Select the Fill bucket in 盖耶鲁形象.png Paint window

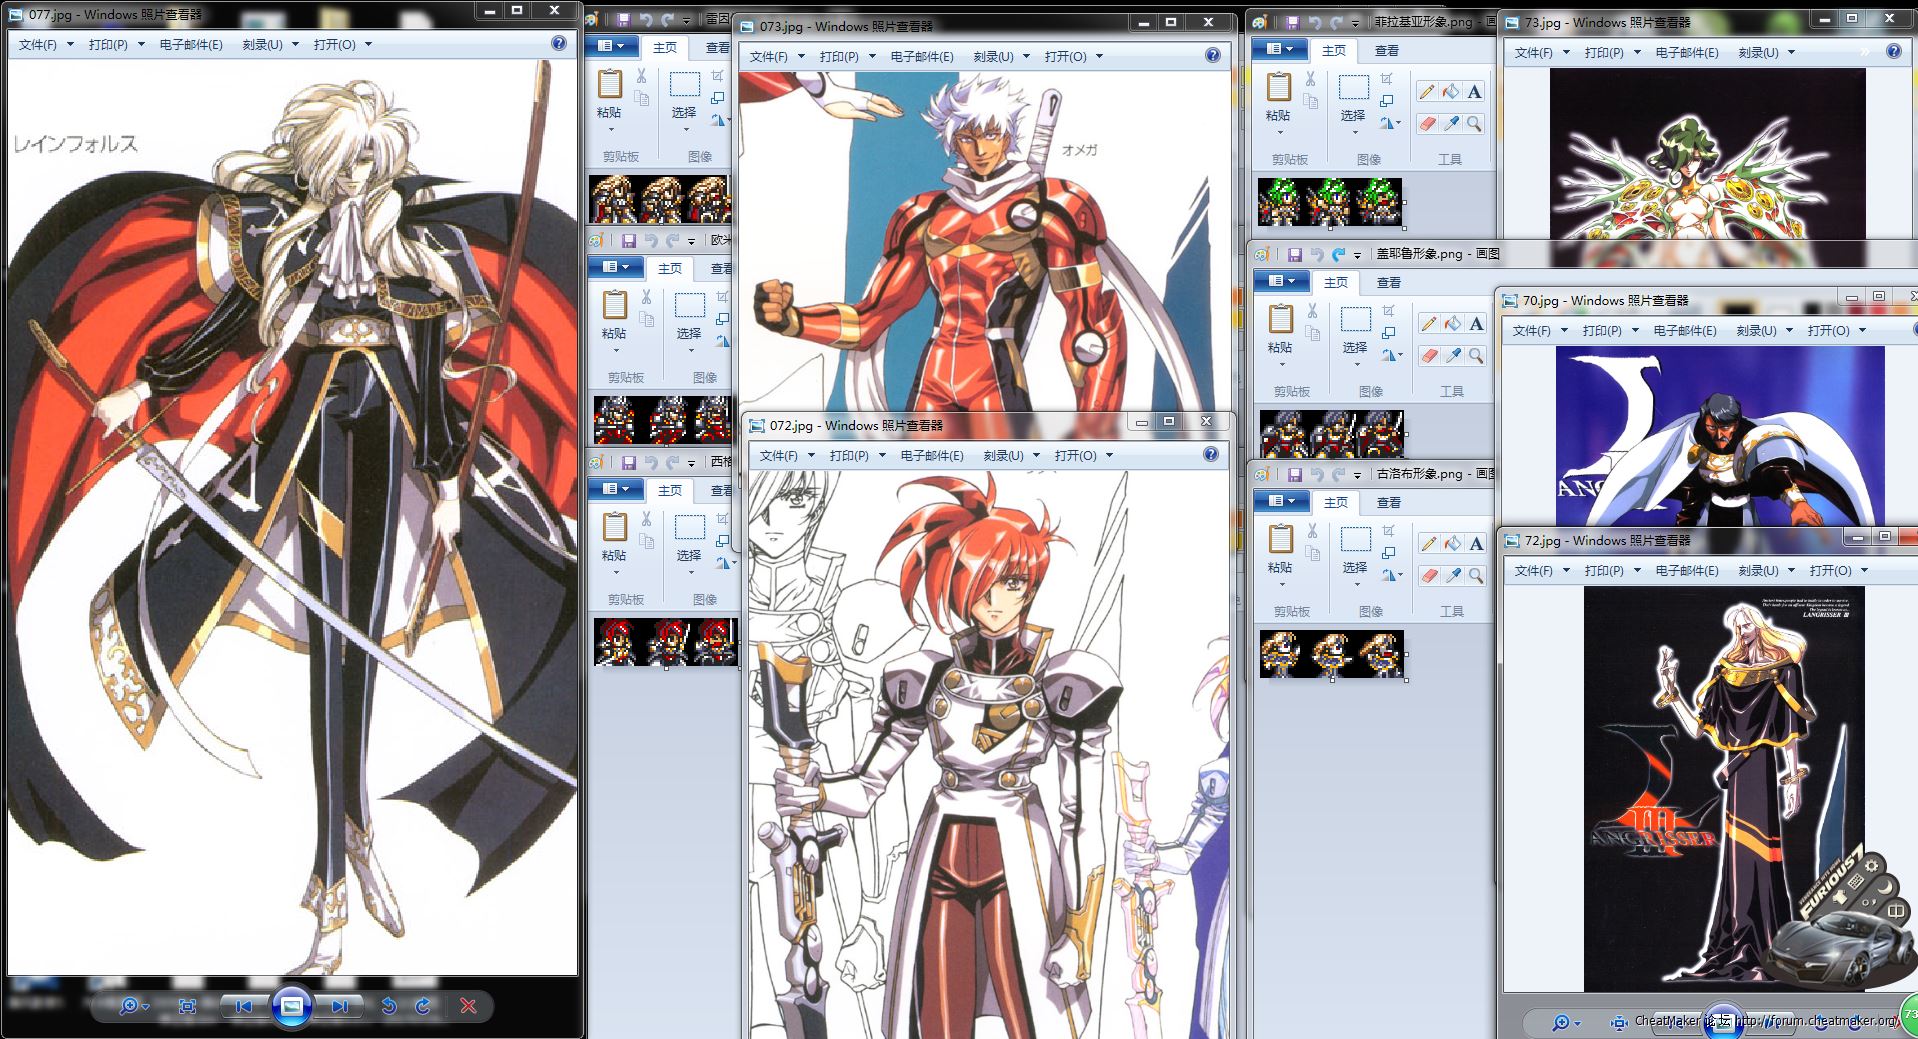(1452, 324)
